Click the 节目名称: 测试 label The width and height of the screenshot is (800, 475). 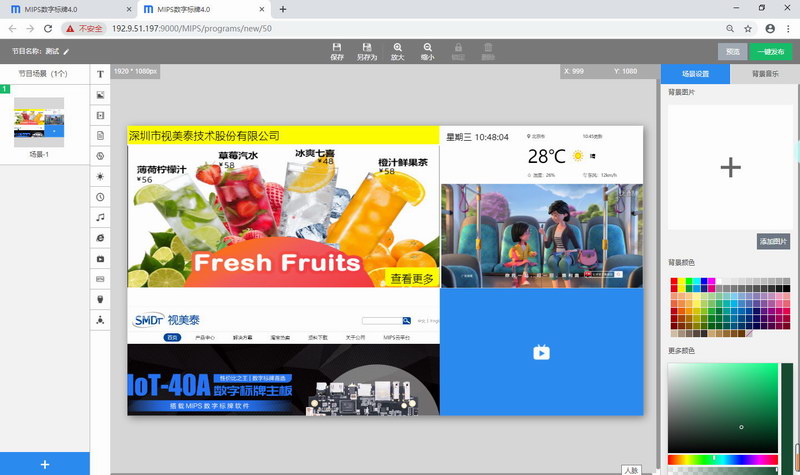point(36,52)
